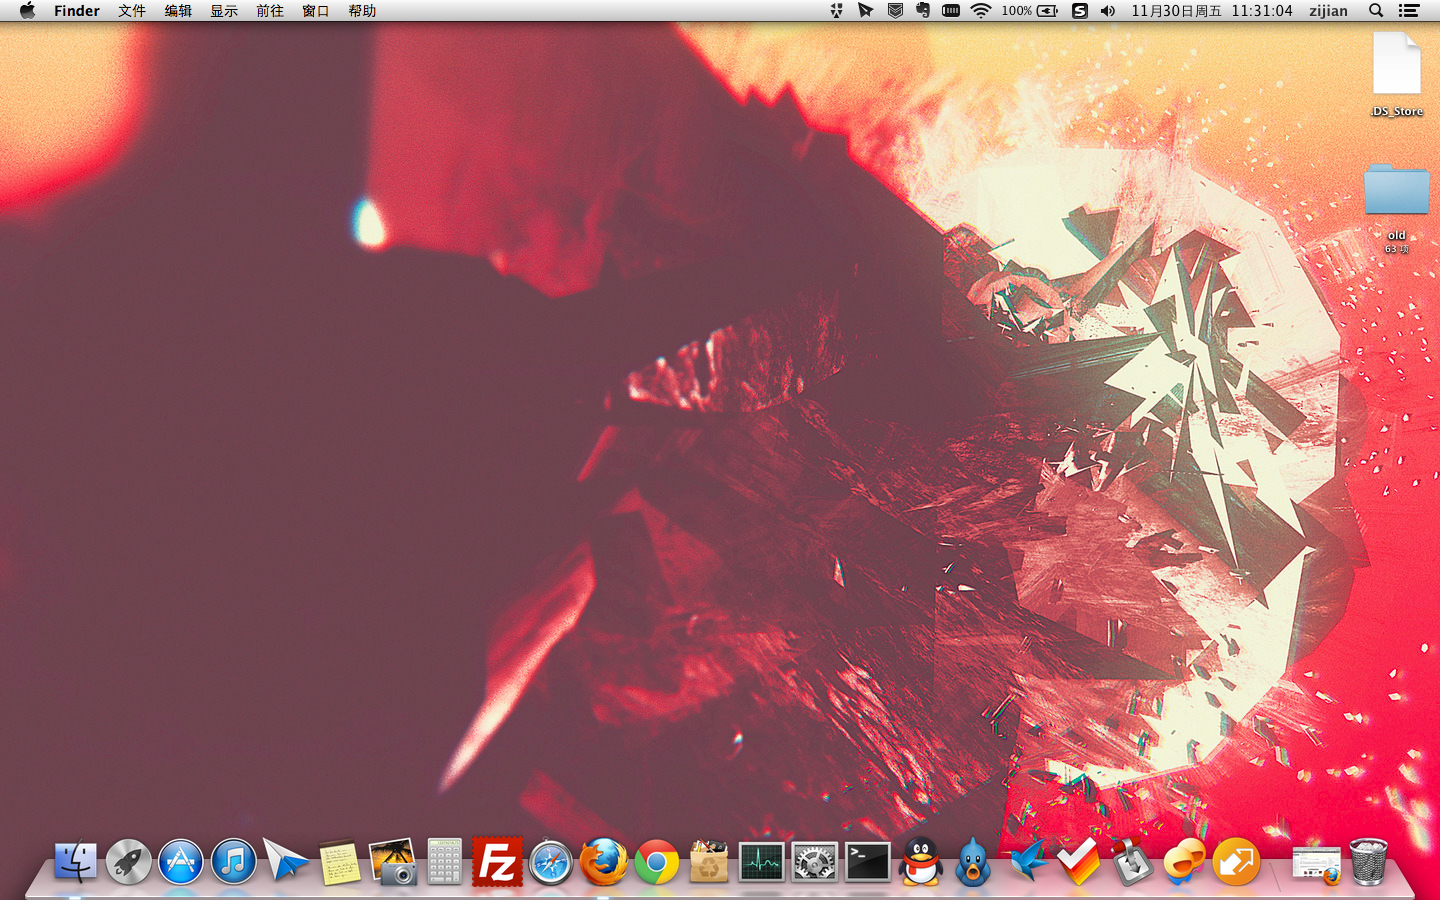Image resolution: width=1440 pixels, height=900 pixels.
Task: Open FileZilla from the Dock
Action: tap(497, 861)
